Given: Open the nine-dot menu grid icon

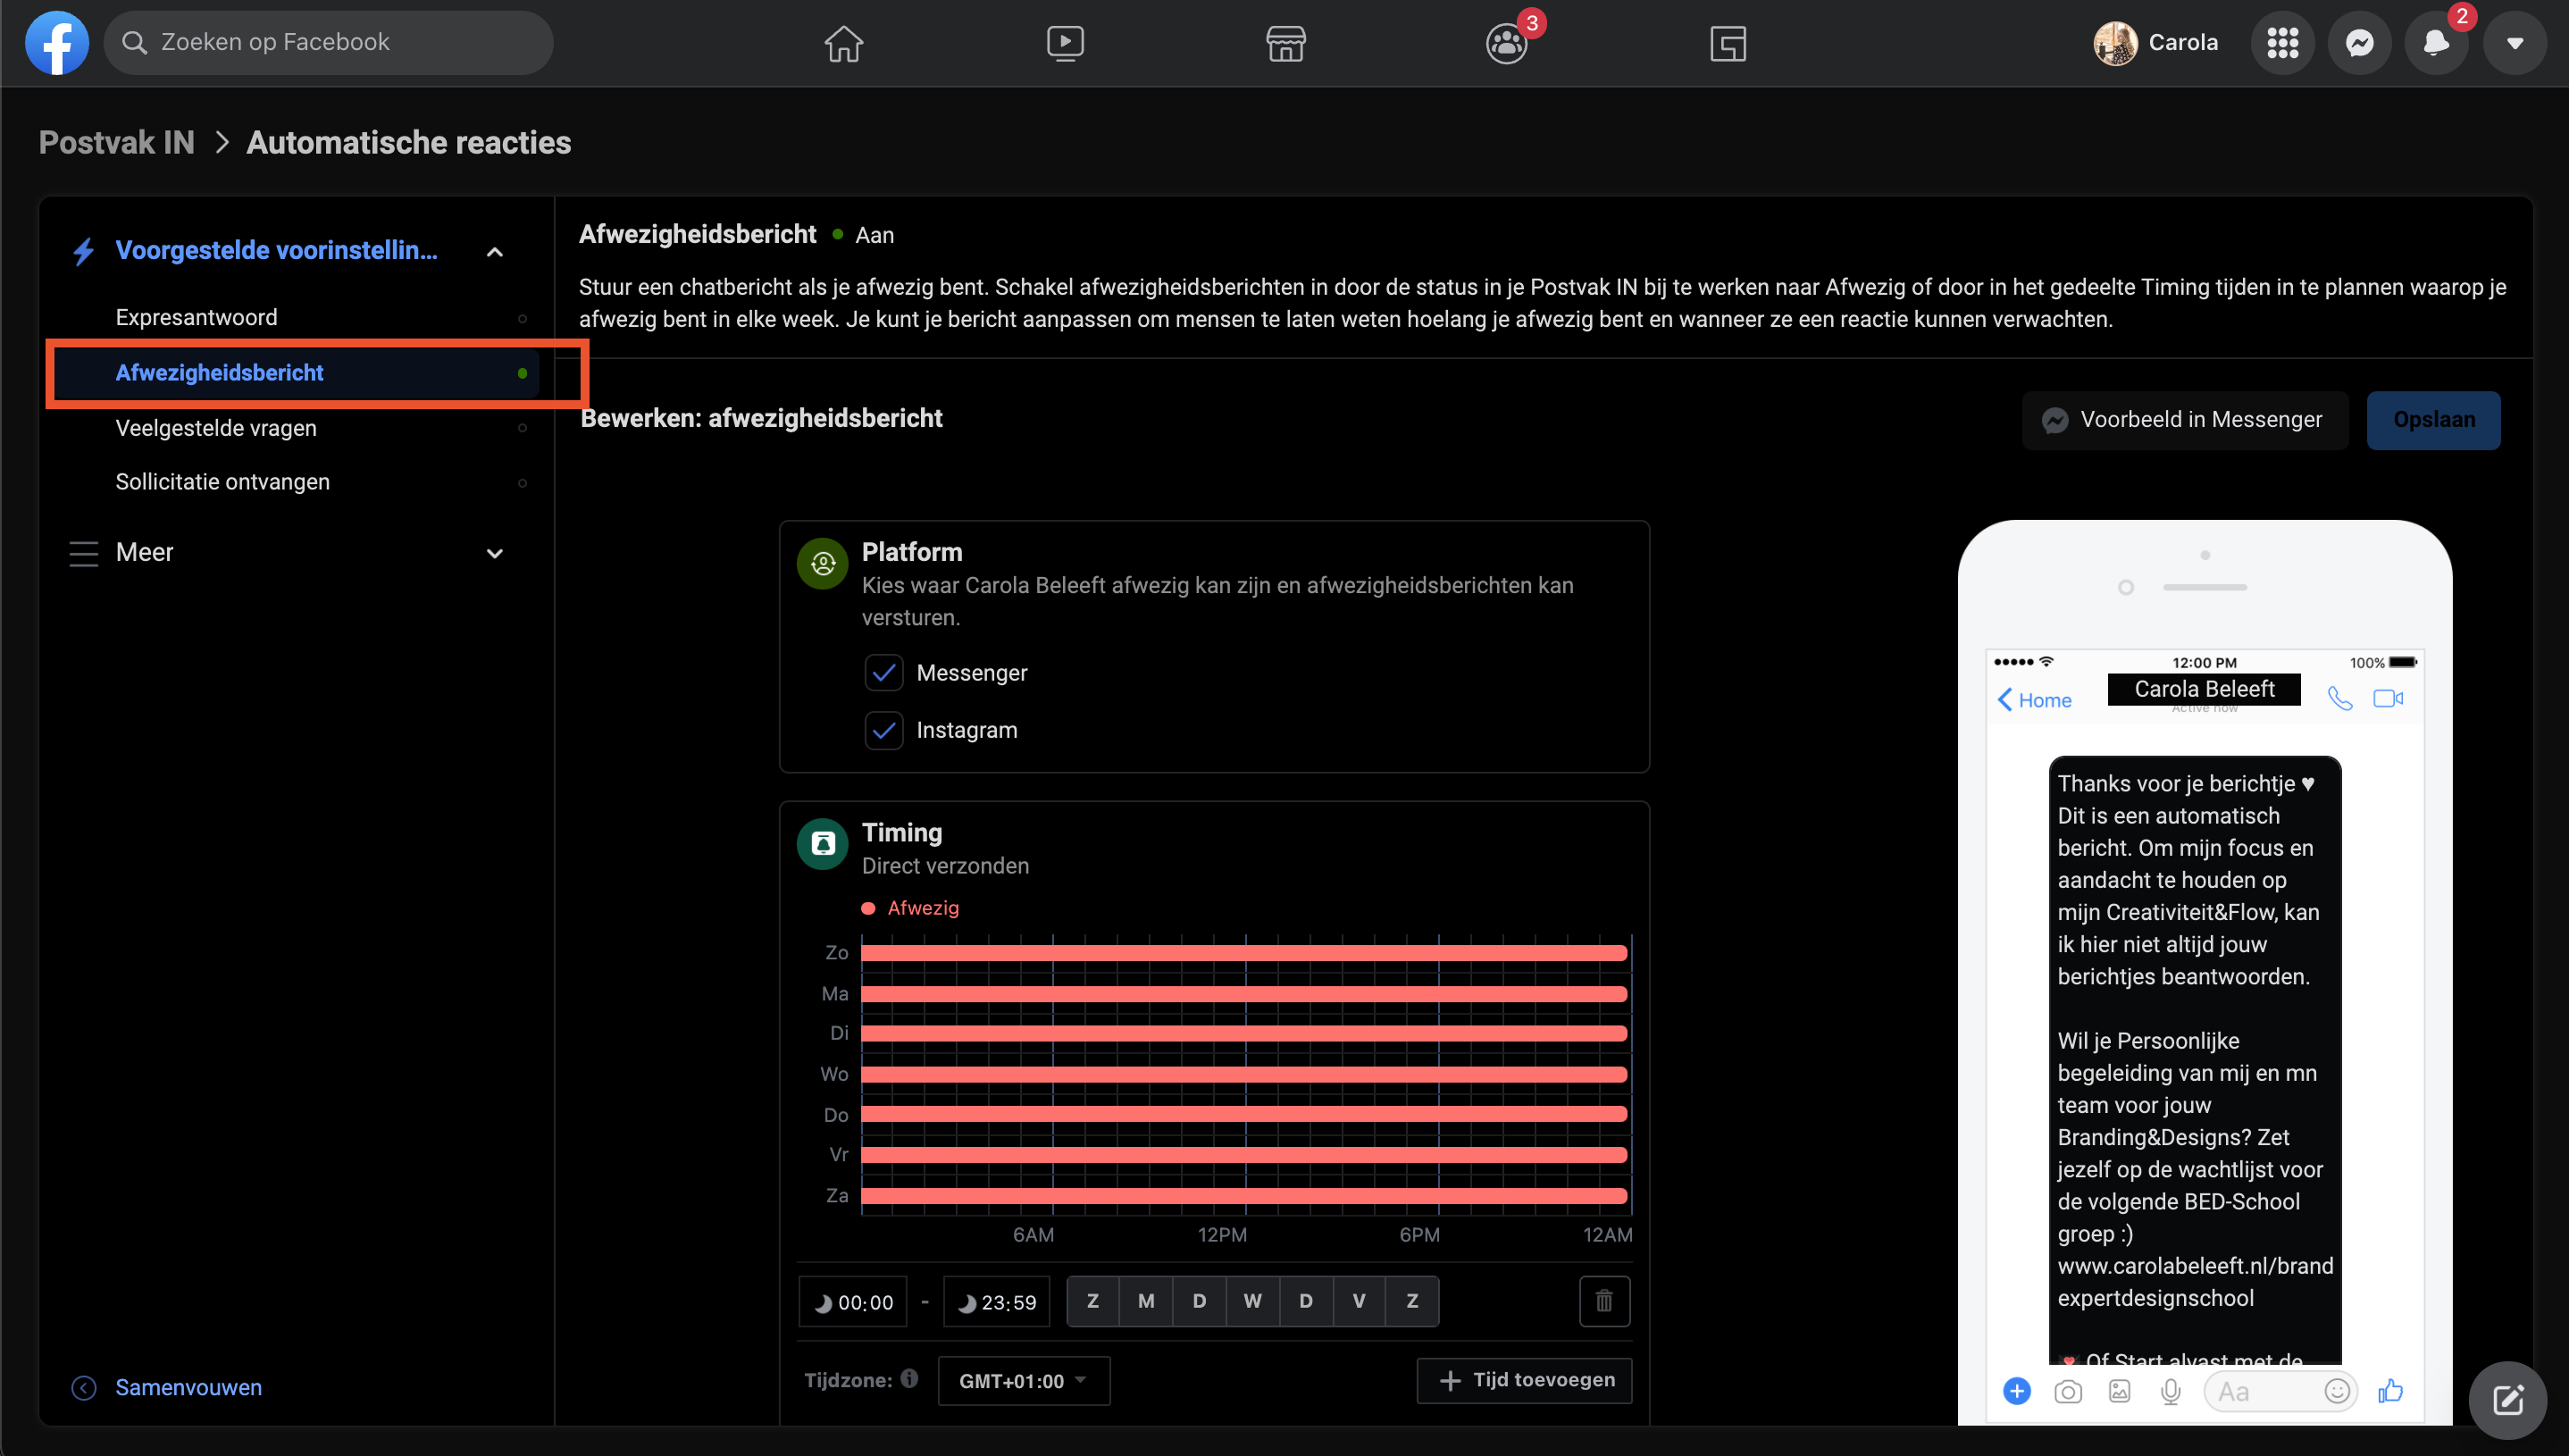Looking at the screenshot, I should 2282,43.
